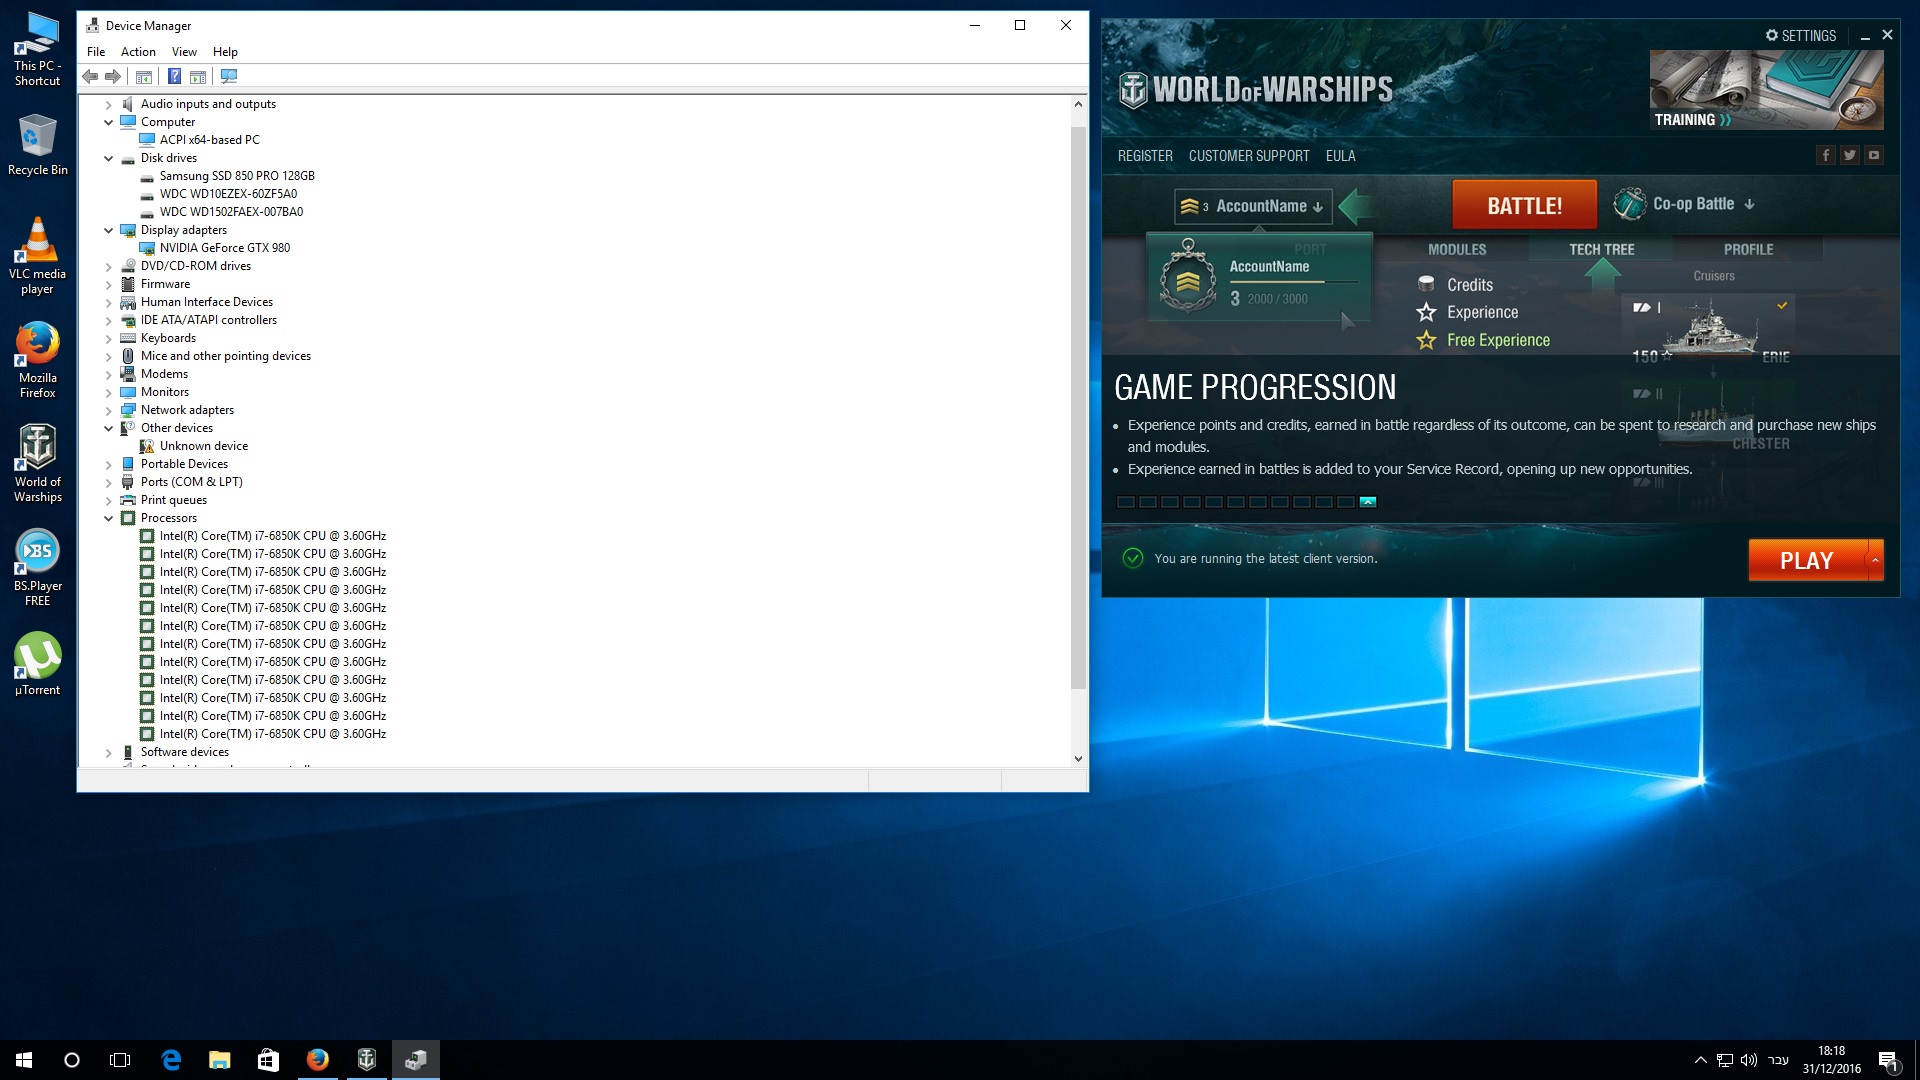The height and width of the screenshot is (1080, 1920).
Task: Open World of Warships taskbar icon
Action: pyautogui.click(x=367, y=1060)
